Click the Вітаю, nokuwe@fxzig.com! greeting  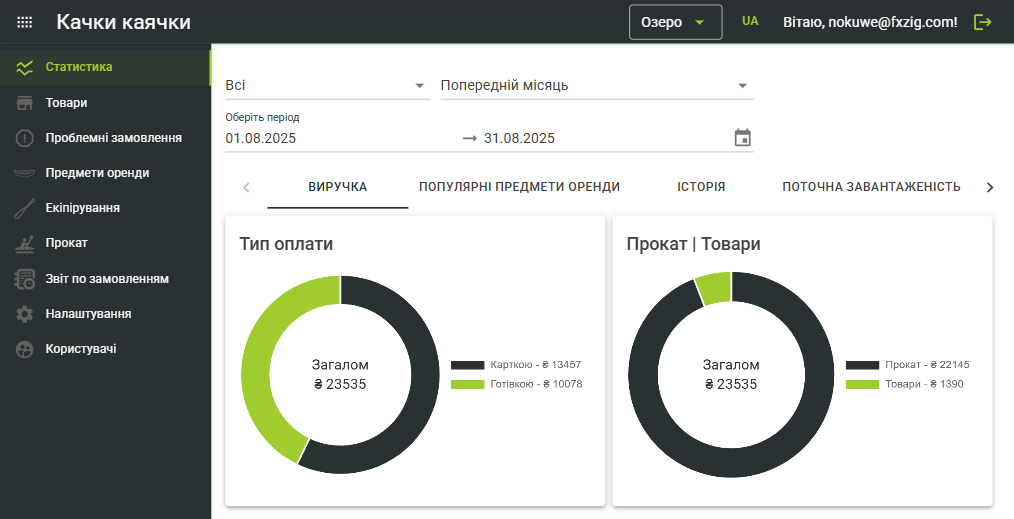870,22
